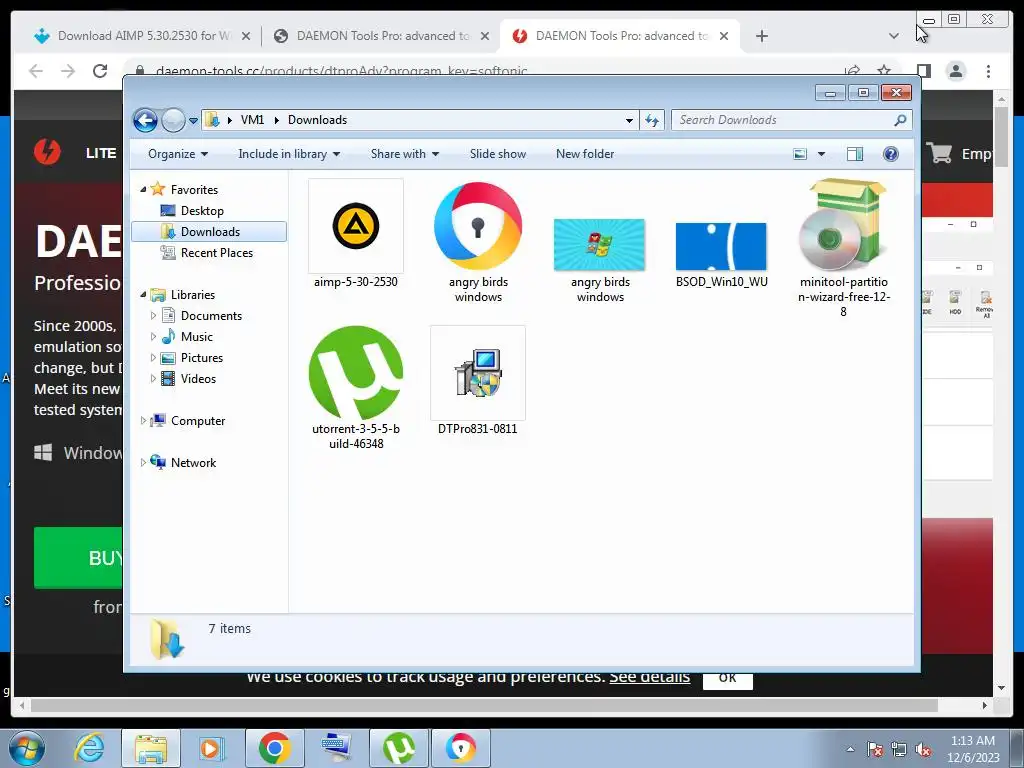The image size is (1024, 768).
Task: Select the minitool-partition-wizard-free-12-8 installer
Action: pyautogui.click(x=843, y=225)
